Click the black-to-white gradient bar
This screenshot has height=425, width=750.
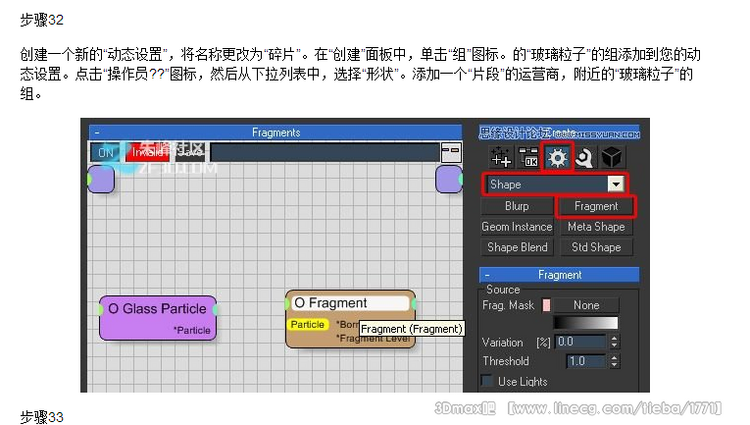[x=585, y=323]
